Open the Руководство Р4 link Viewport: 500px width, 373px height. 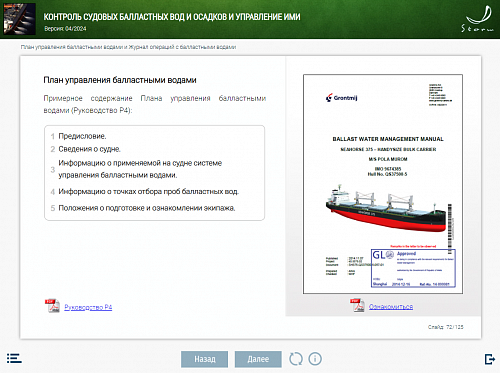[88, 307]
